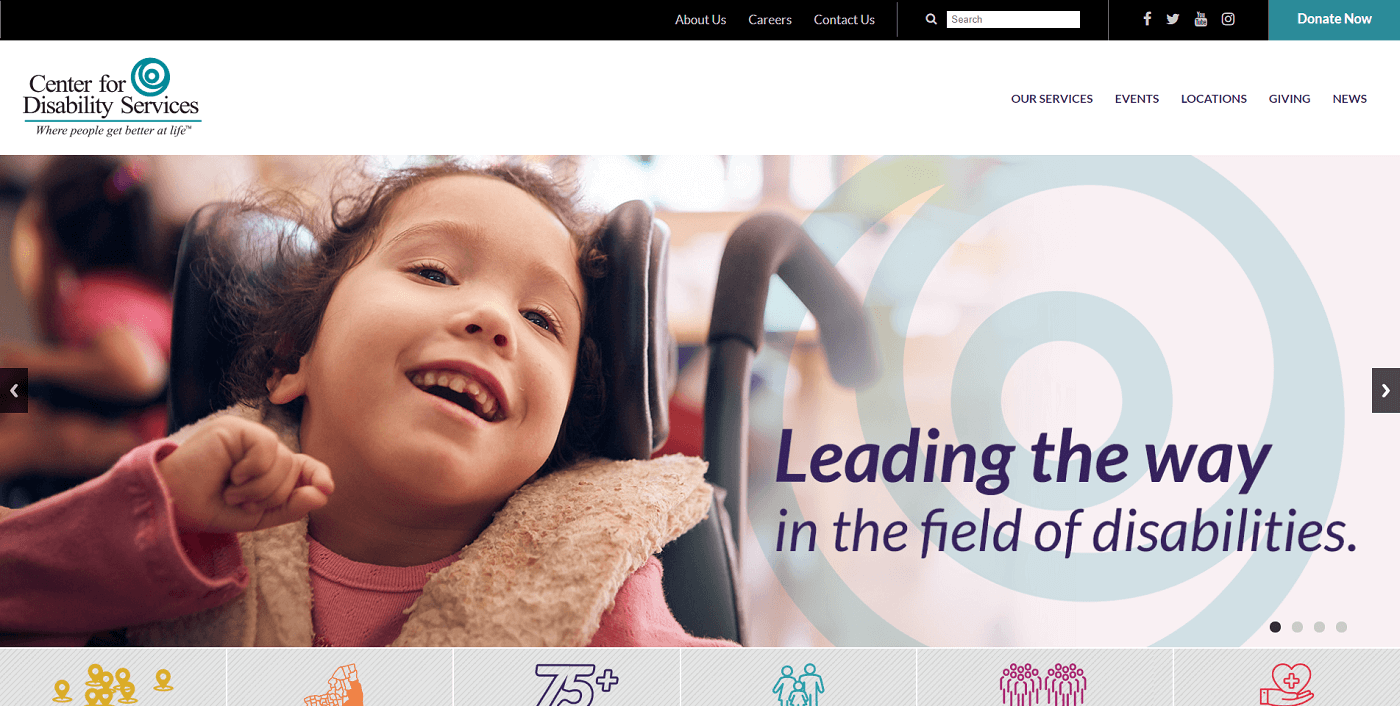Open the Instagram social icon
Image resolution: width=1400 pixels, height=706 pixels.
click(1228, 19)
